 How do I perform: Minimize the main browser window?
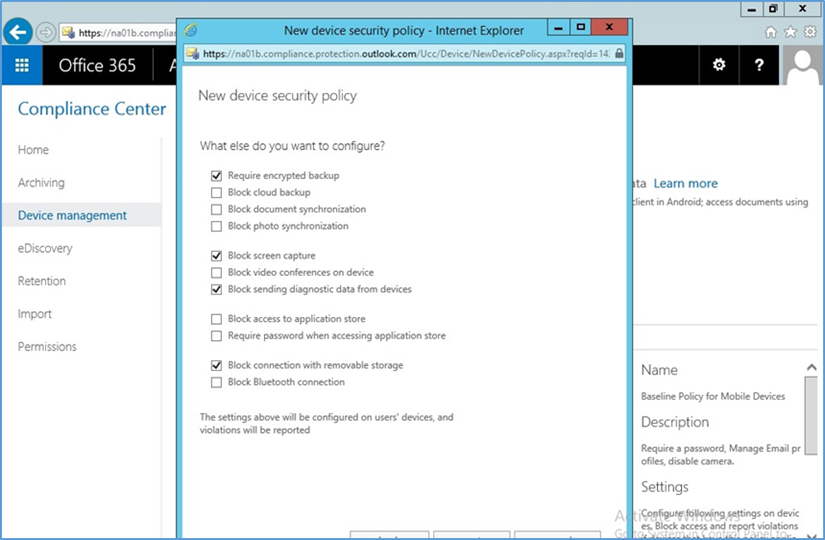[751, 9]
